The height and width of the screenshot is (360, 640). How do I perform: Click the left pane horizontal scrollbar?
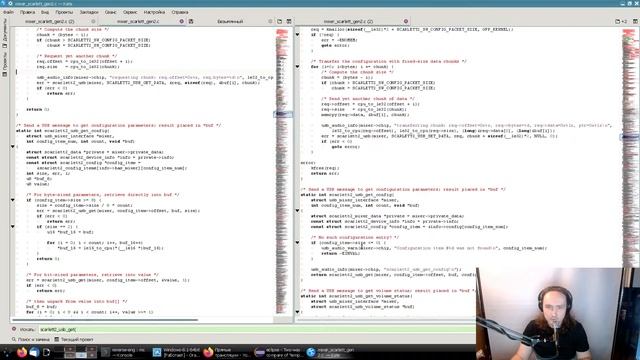coord(105,320)
